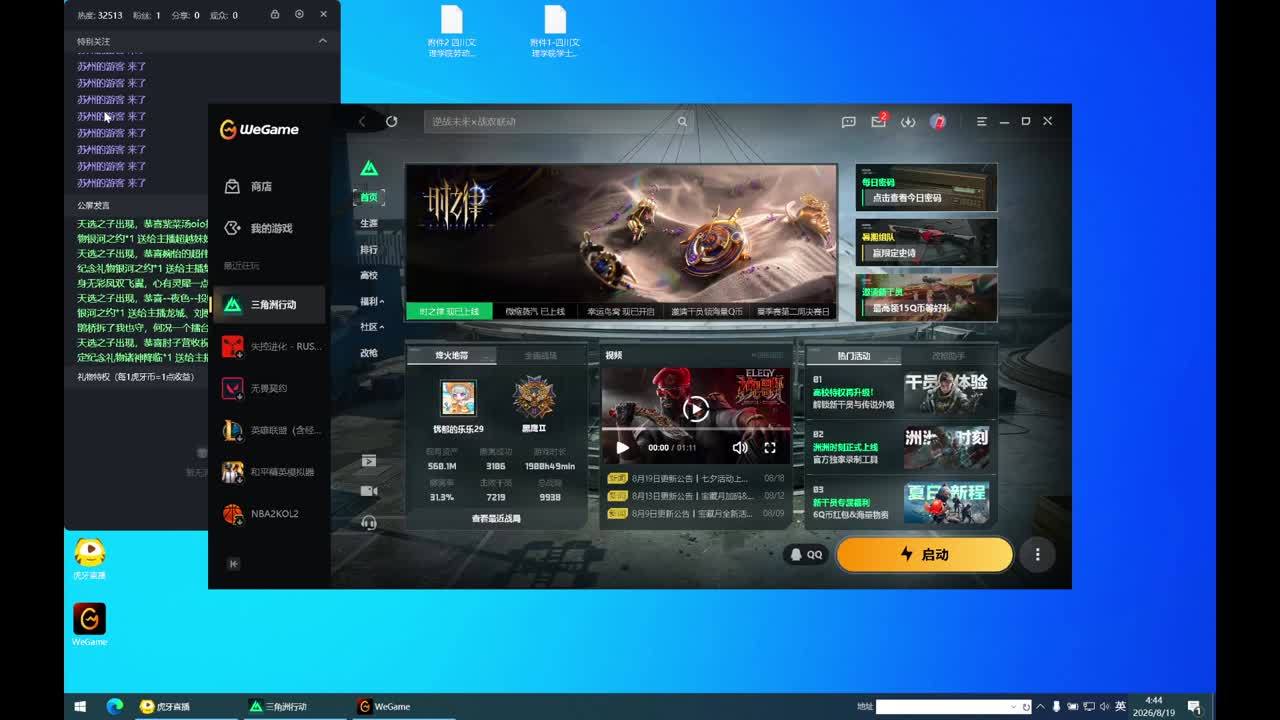Switch to the 排行 tab
This screenshot has width=1280, height=720.
[x=369, y=249]
